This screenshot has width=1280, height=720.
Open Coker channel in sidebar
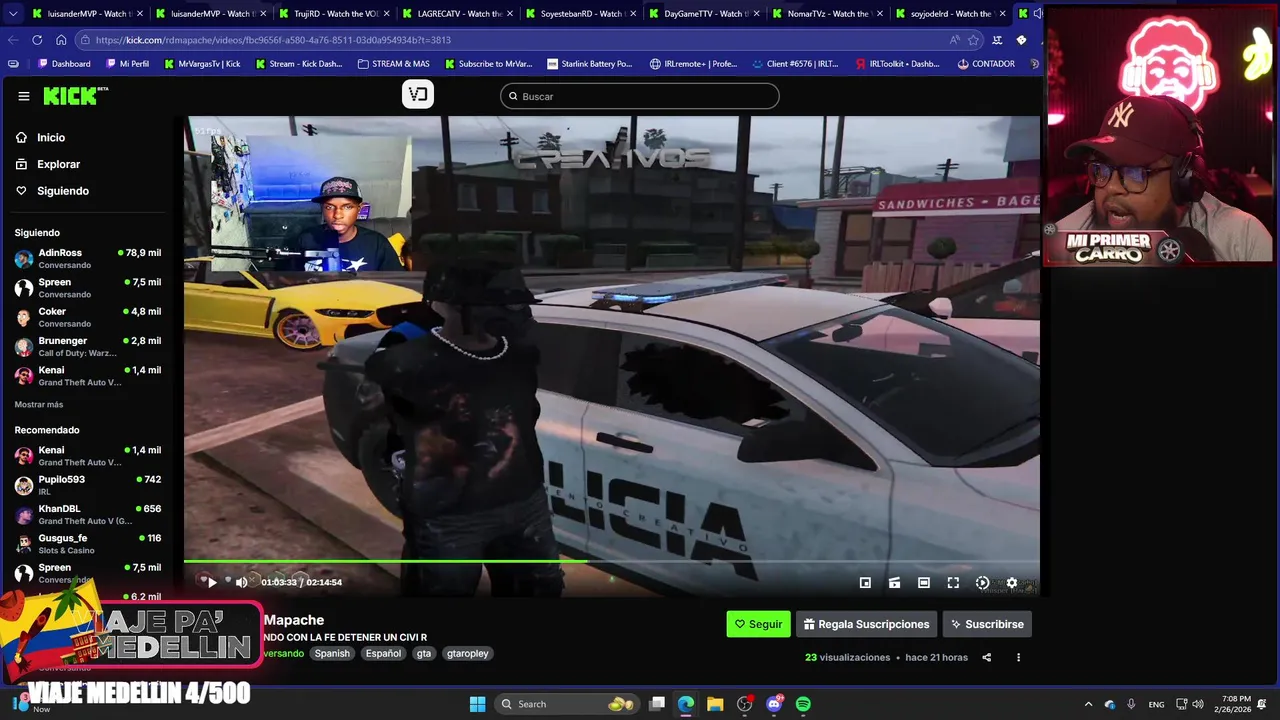coord(88,317)
